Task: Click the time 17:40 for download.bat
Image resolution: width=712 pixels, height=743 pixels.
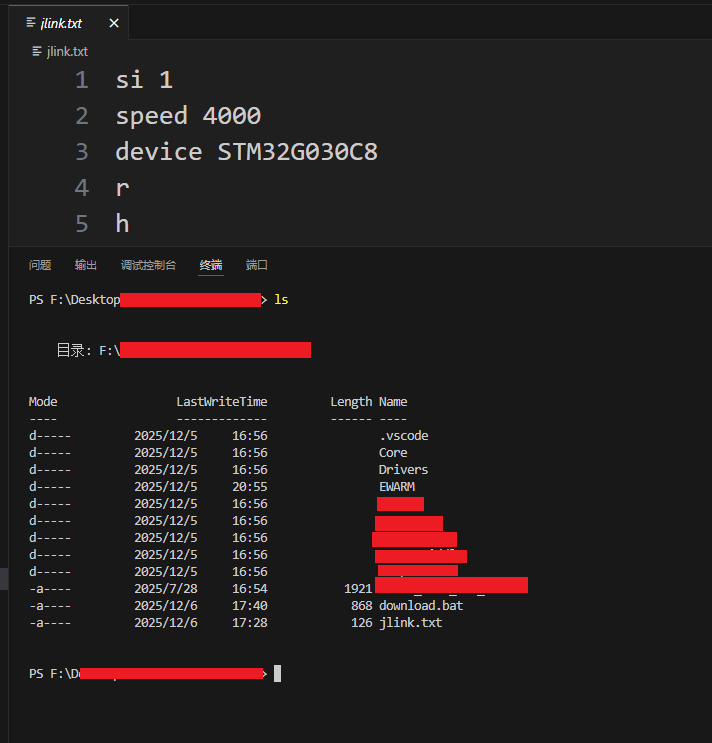Action: [x=250, y=606]
